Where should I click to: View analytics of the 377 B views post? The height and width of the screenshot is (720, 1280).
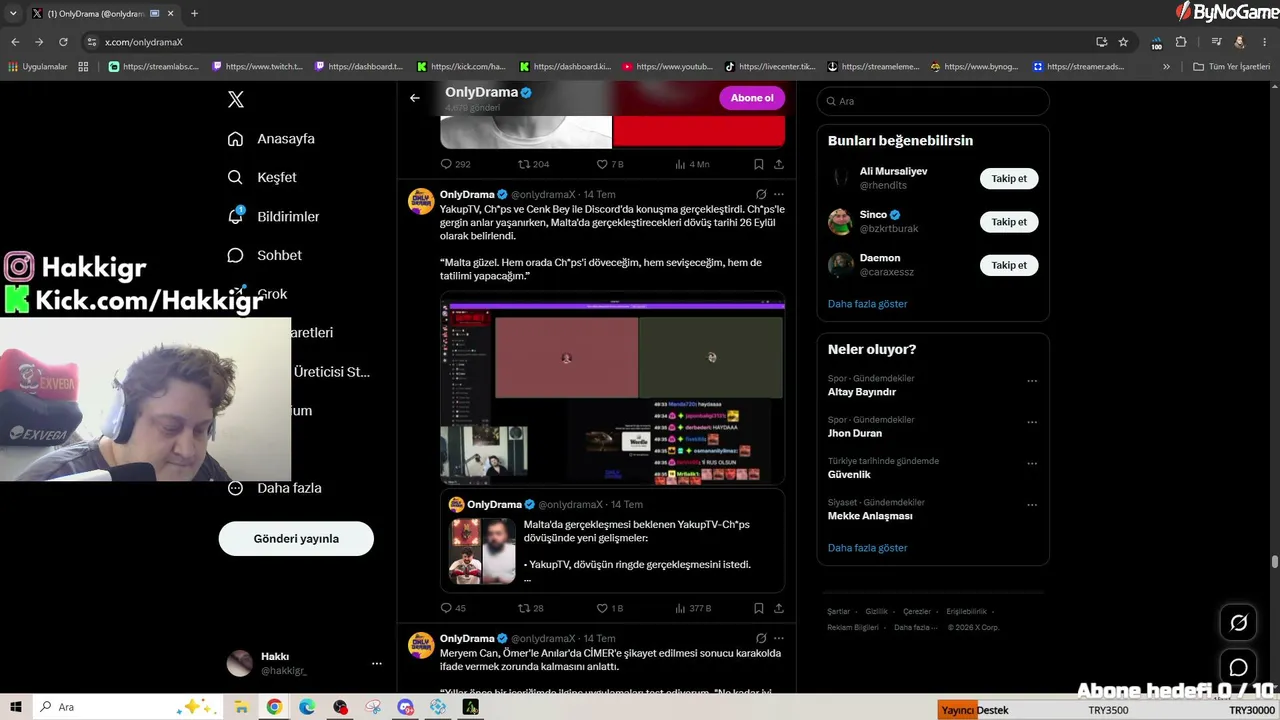point(693,608)
